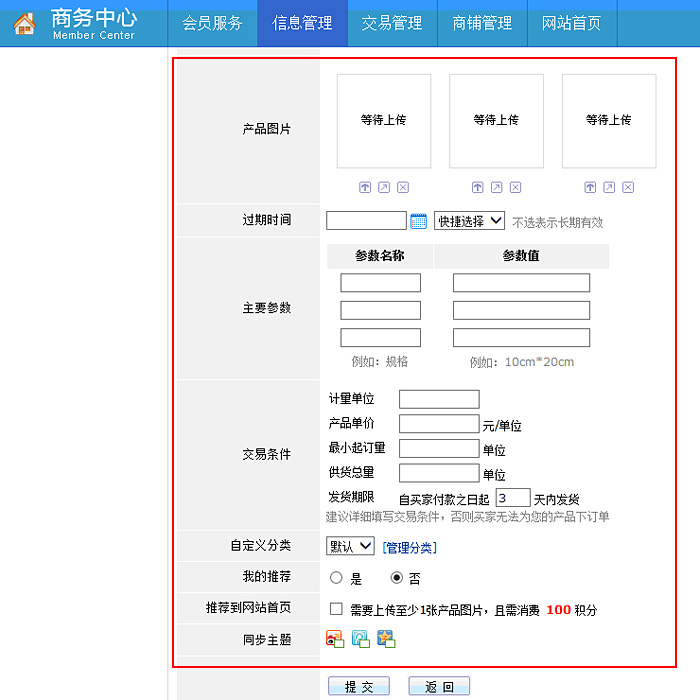Click the Tencent Weibo sync icon
This screenshot has width=700, height=700.
[x=360, y=638]
